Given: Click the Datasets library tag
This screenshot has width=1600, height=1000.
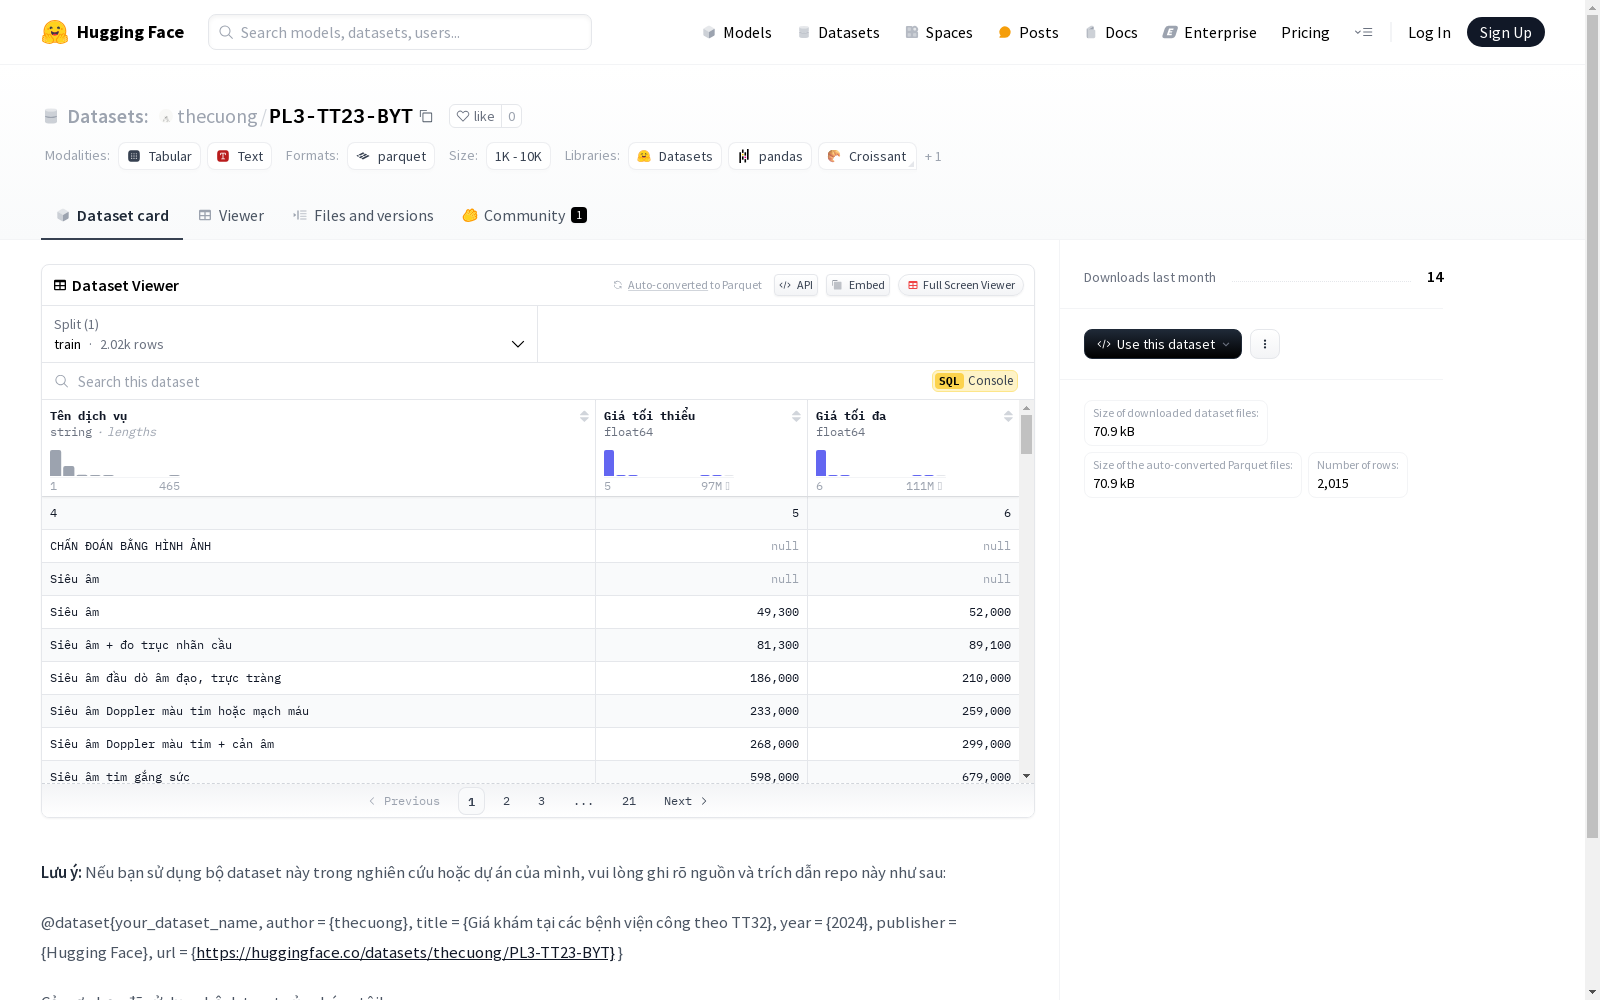Looking at the screenshot, I should (x=675, y=156).
